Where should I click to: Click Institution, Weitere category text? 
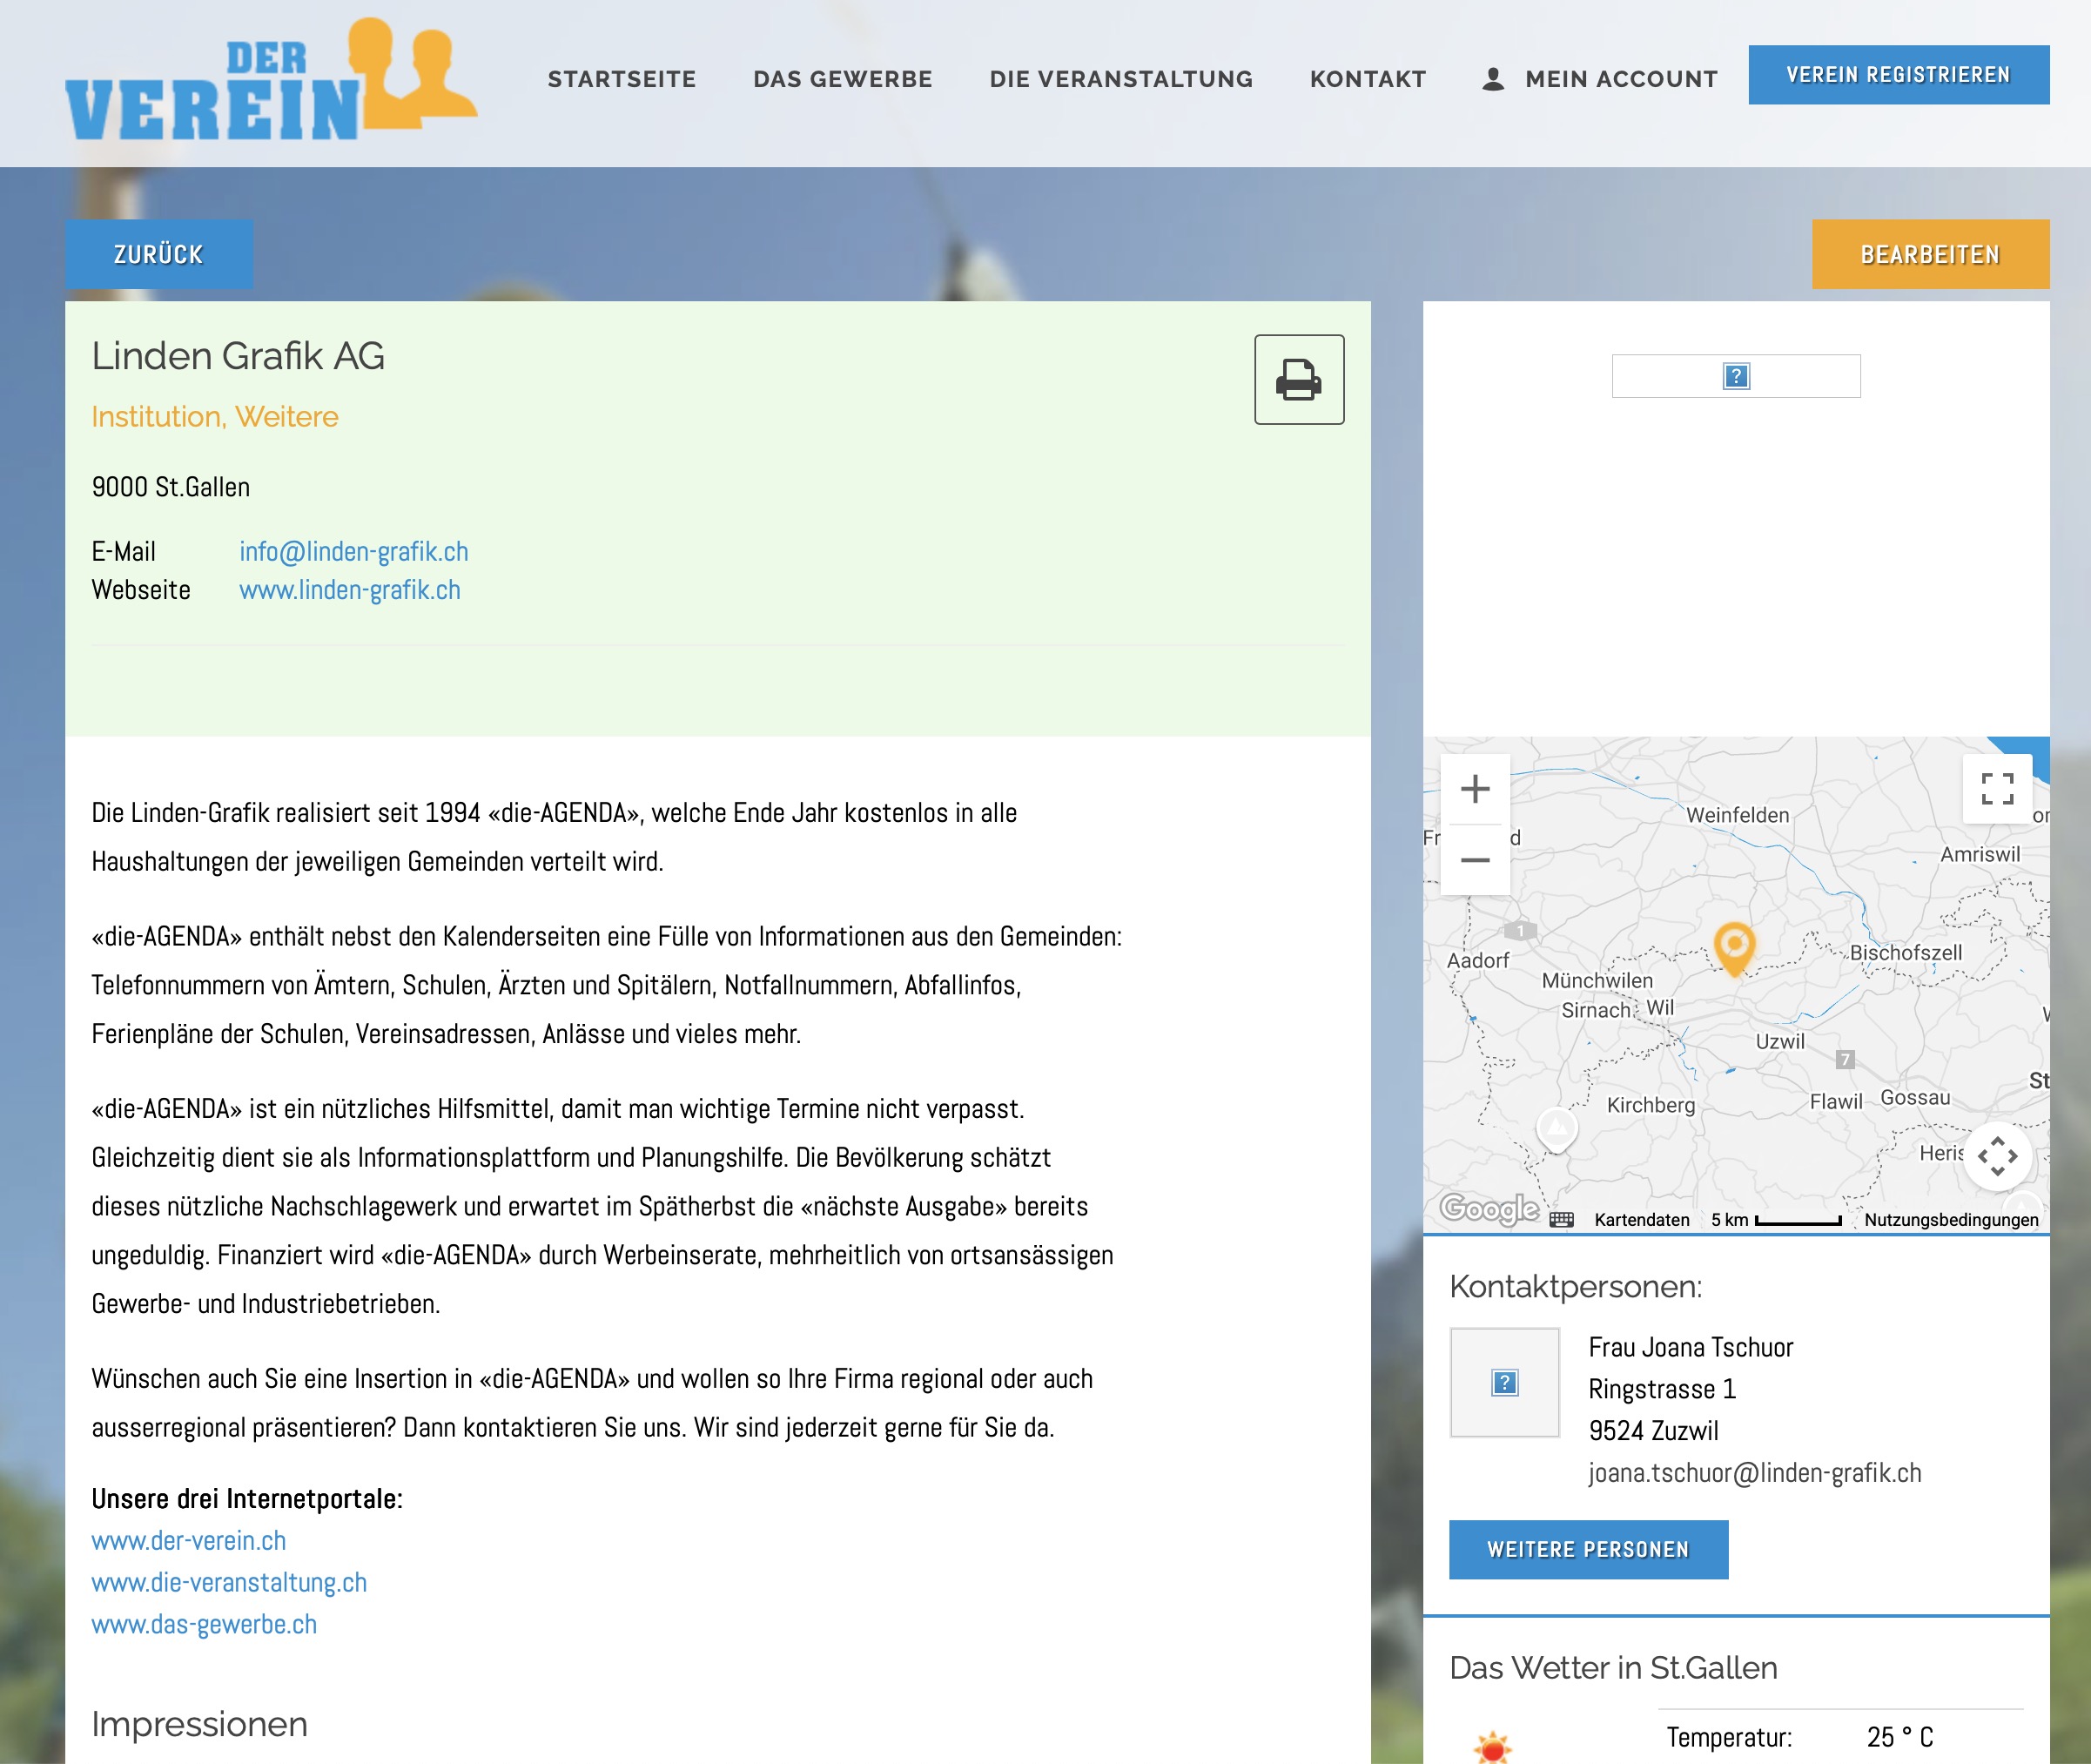[215, 416]
